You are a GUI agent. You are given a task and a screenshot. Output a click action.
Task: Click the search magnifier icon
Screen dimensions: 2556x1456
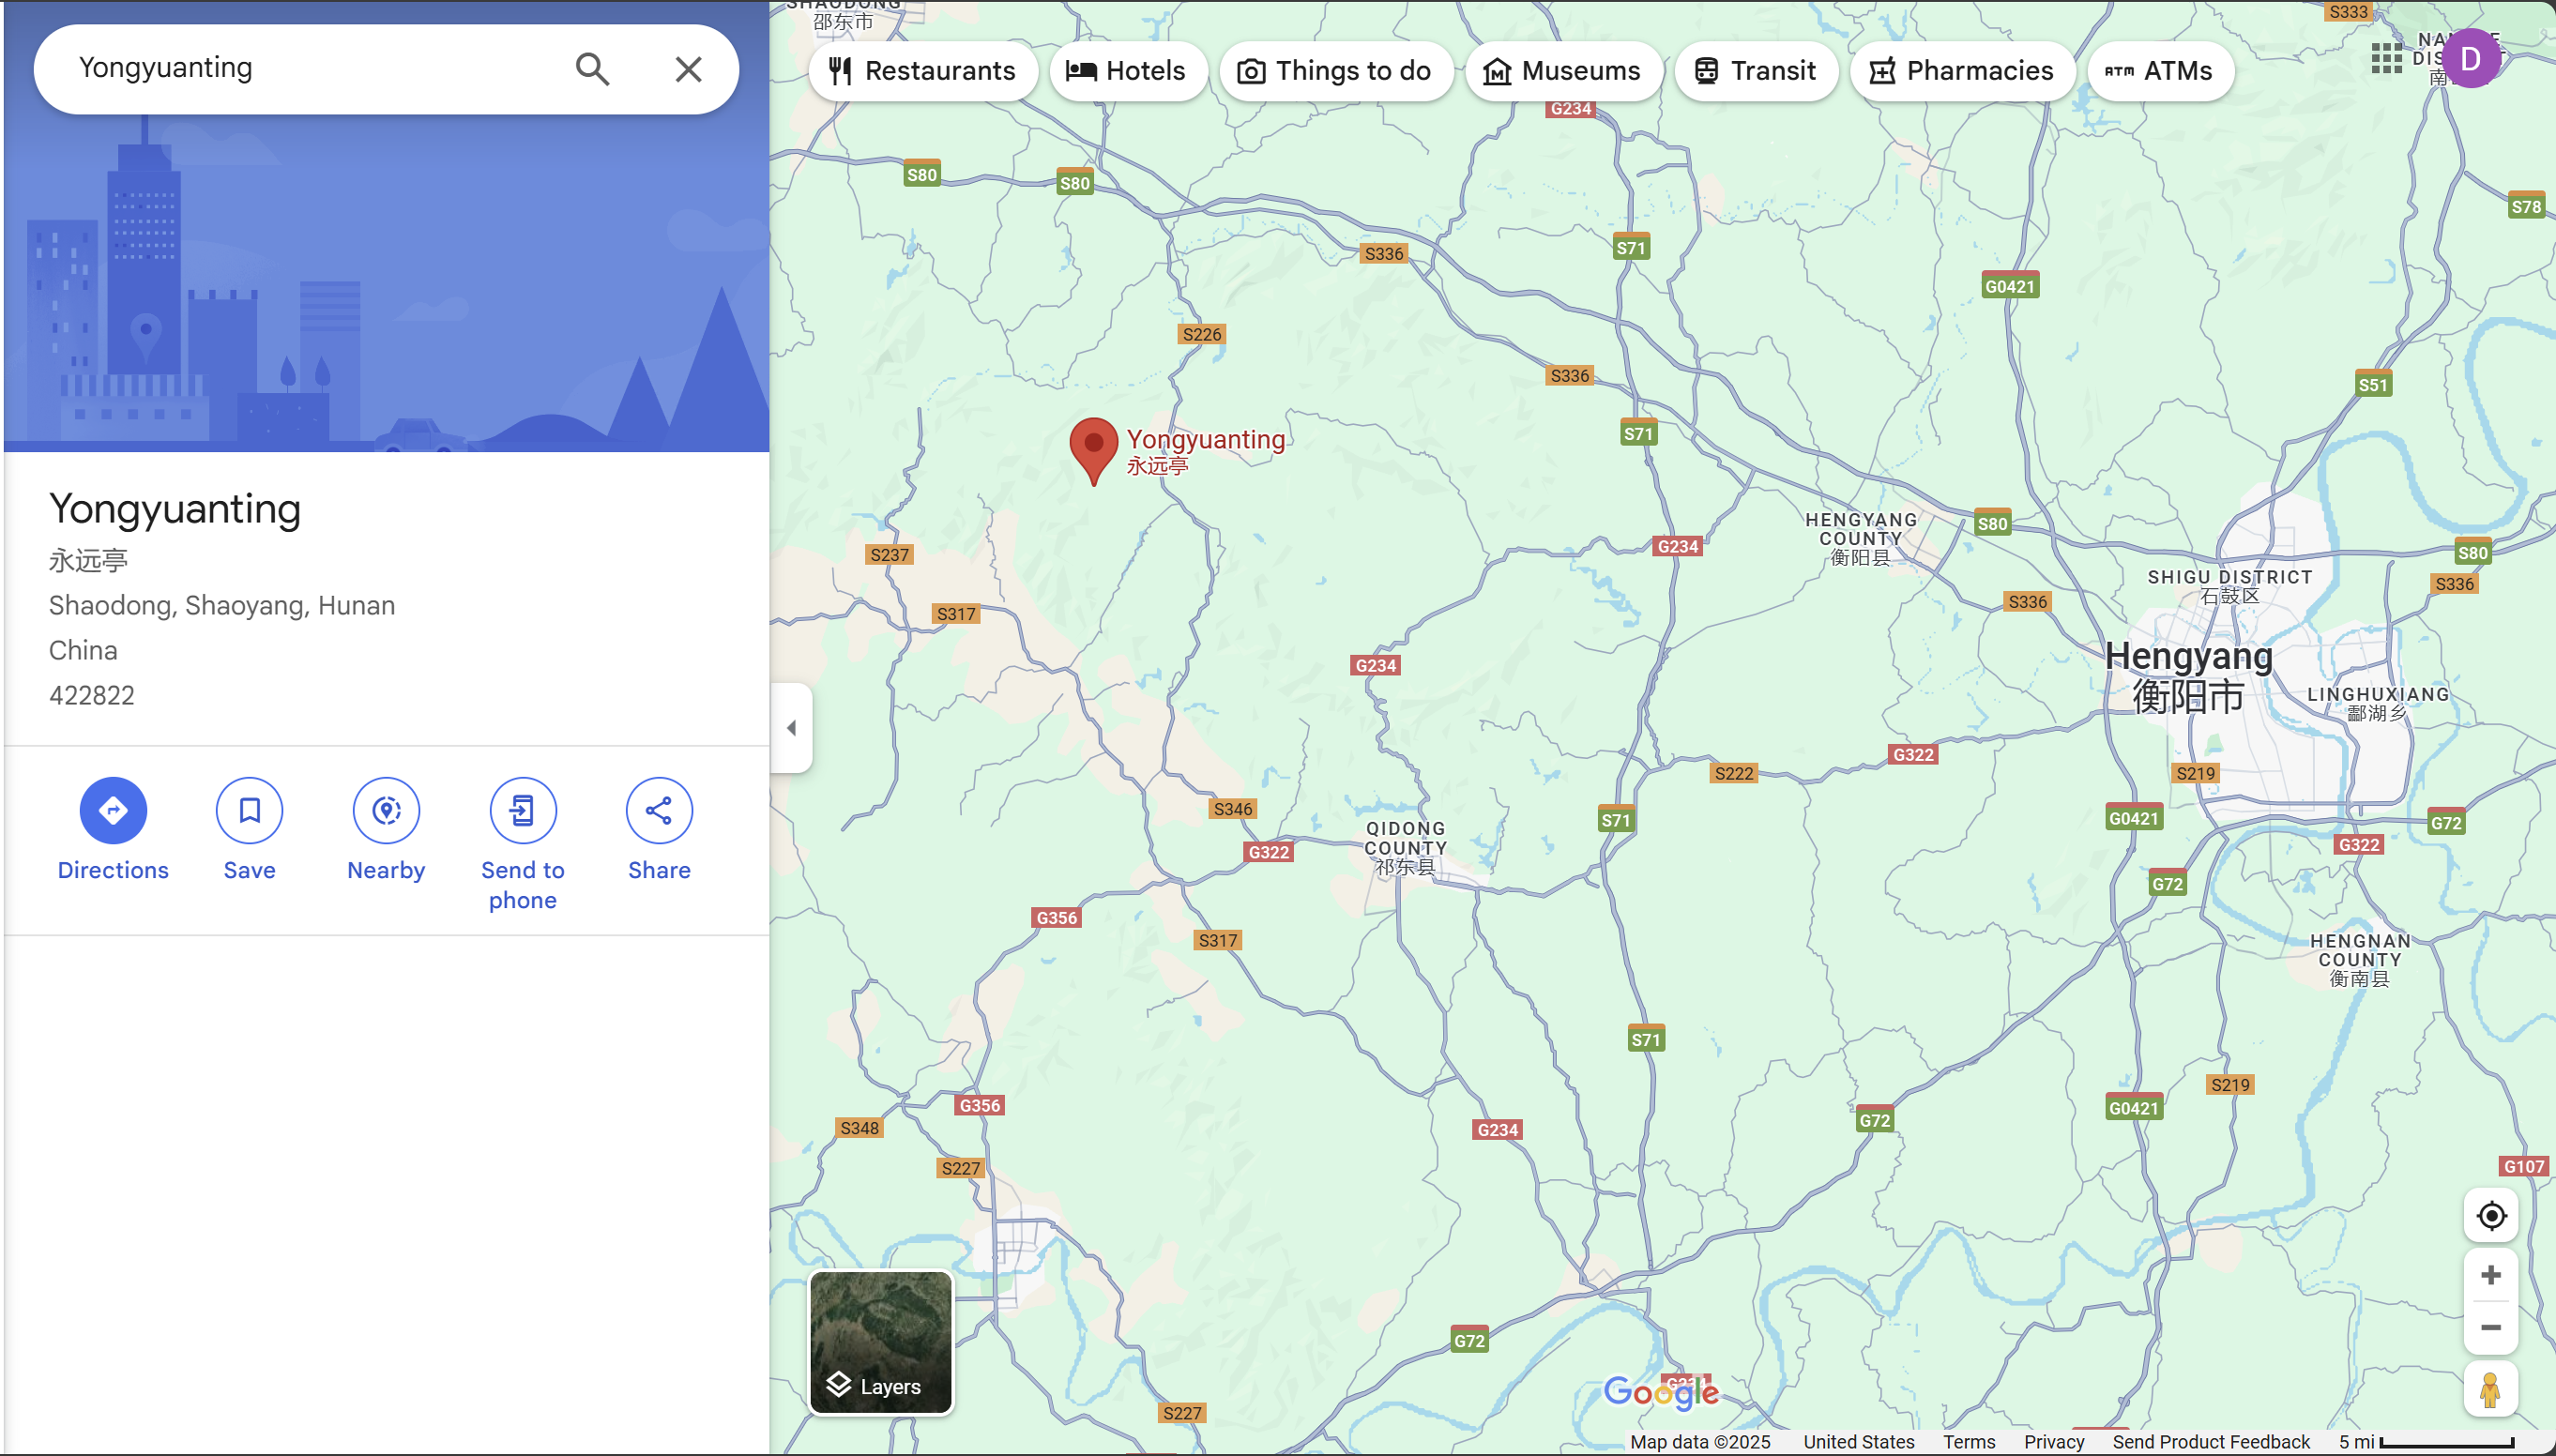[592, 69]
